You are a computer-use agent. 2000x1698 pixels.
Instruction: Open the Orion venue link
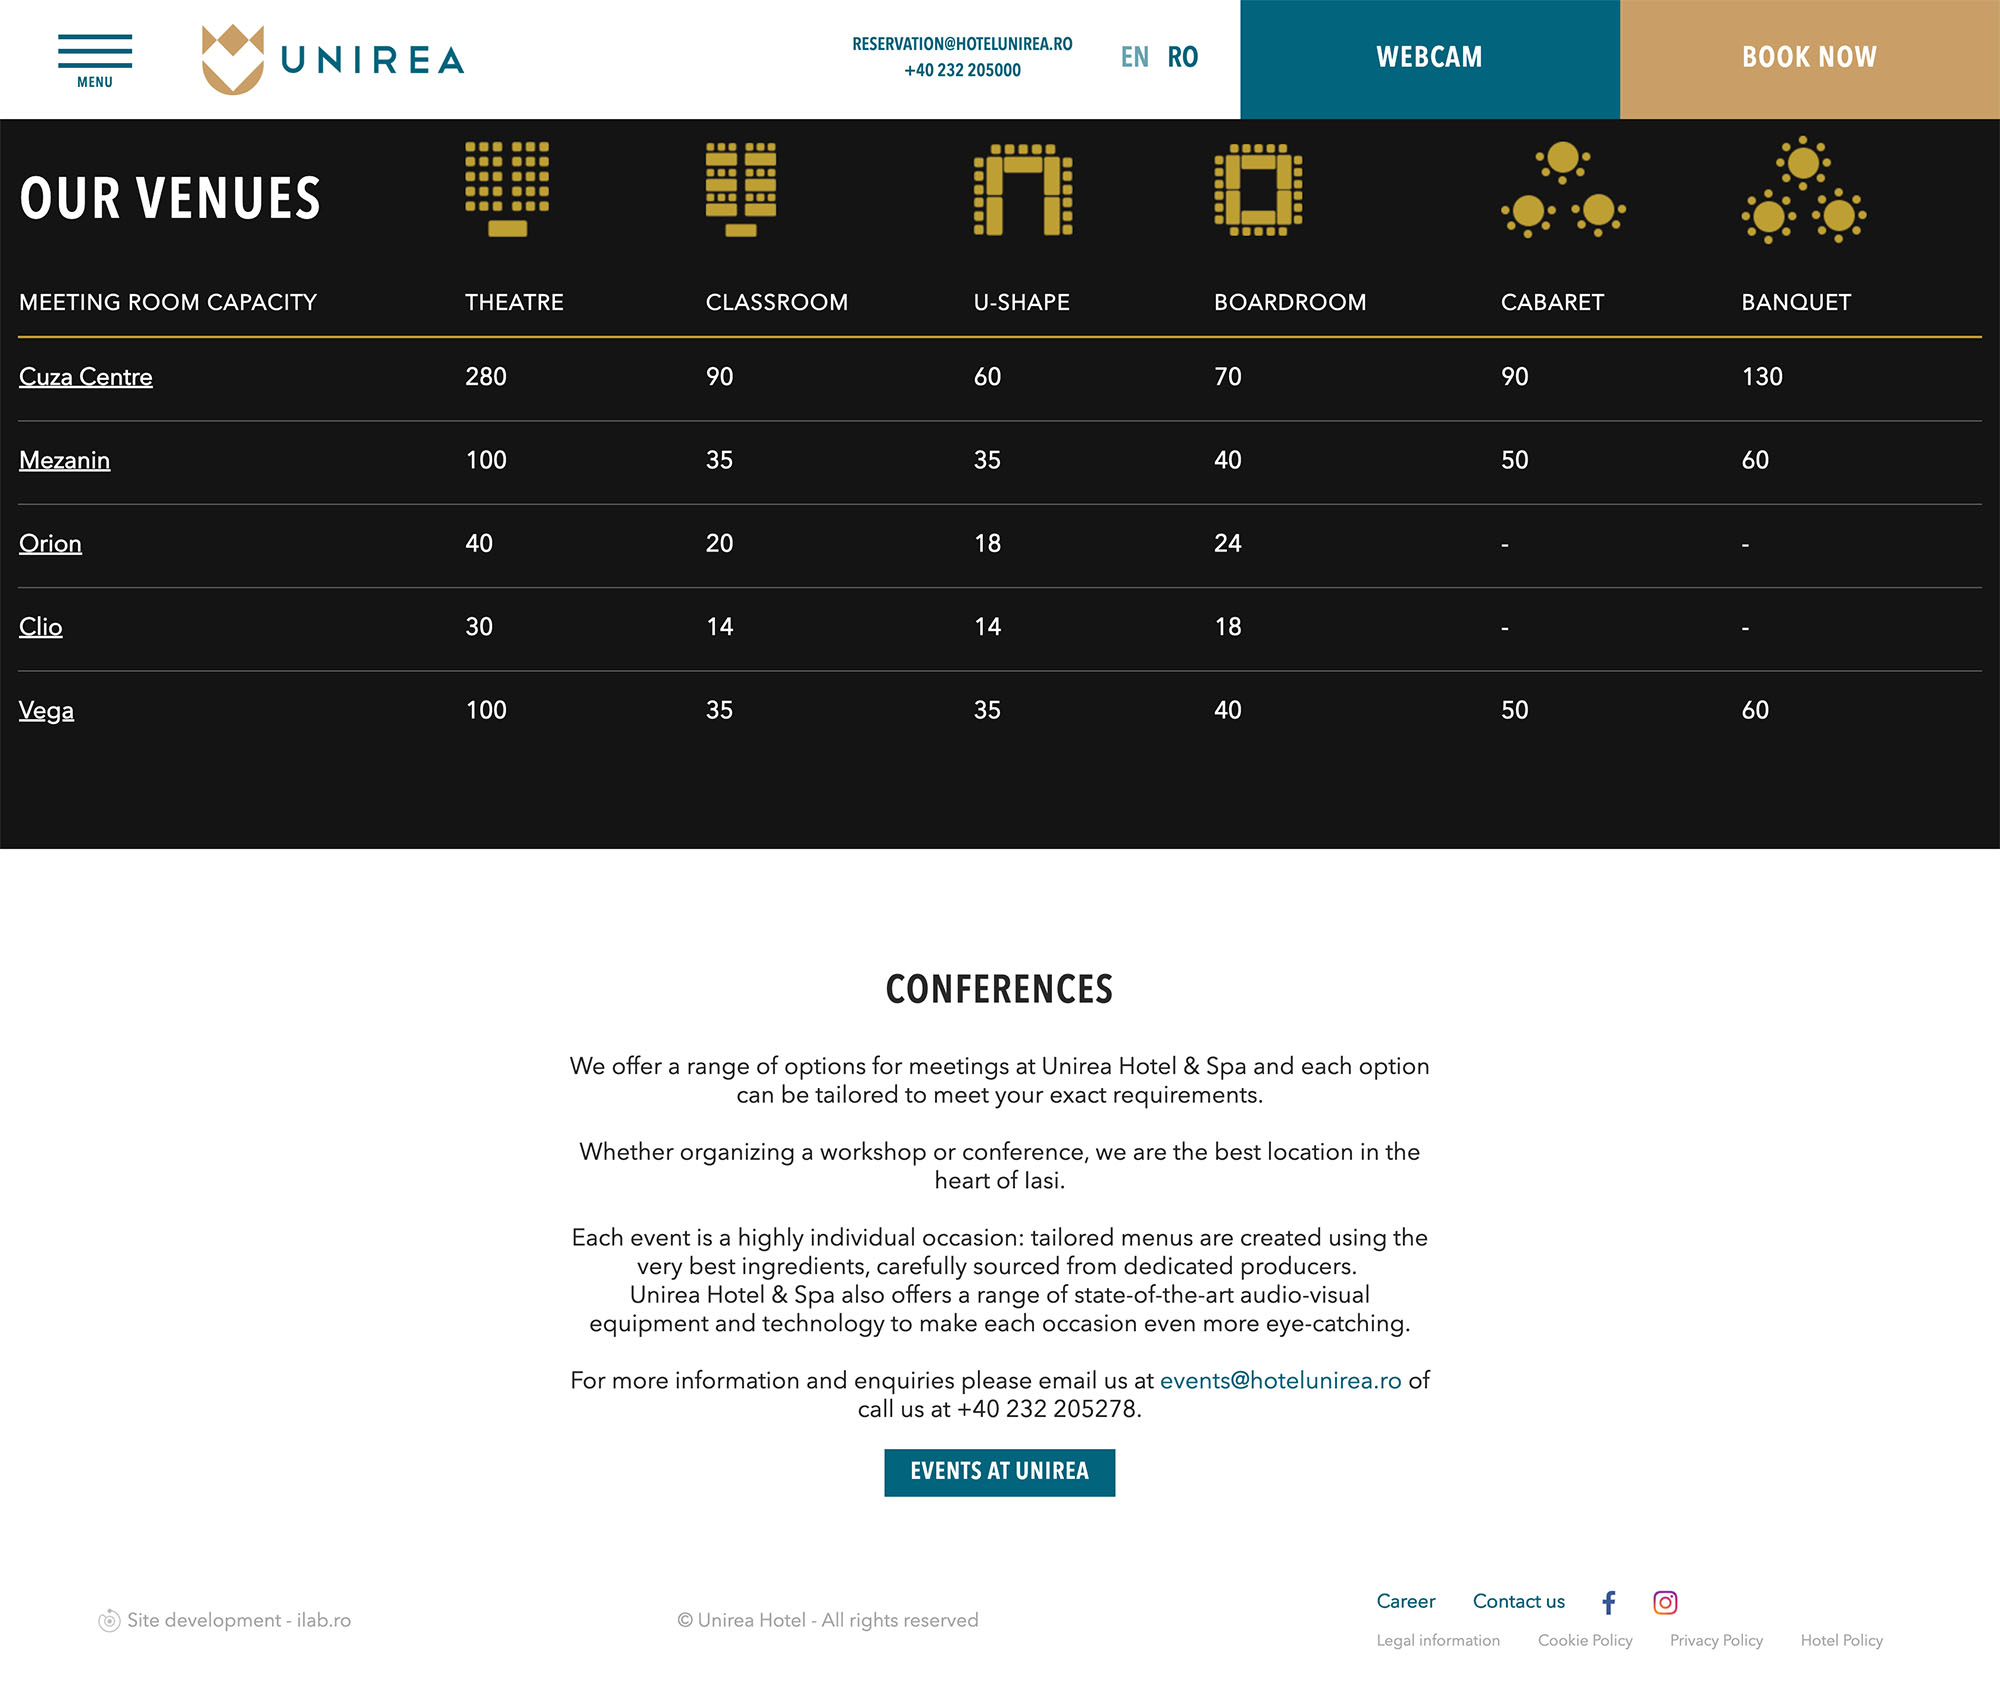pos(50,543)
